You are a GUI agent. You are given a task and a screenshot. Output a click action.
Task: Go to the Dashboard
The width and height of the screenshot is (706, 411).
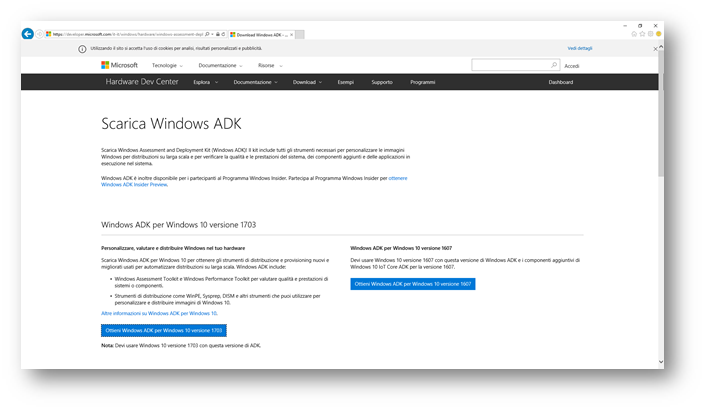(x=561, y=82)
